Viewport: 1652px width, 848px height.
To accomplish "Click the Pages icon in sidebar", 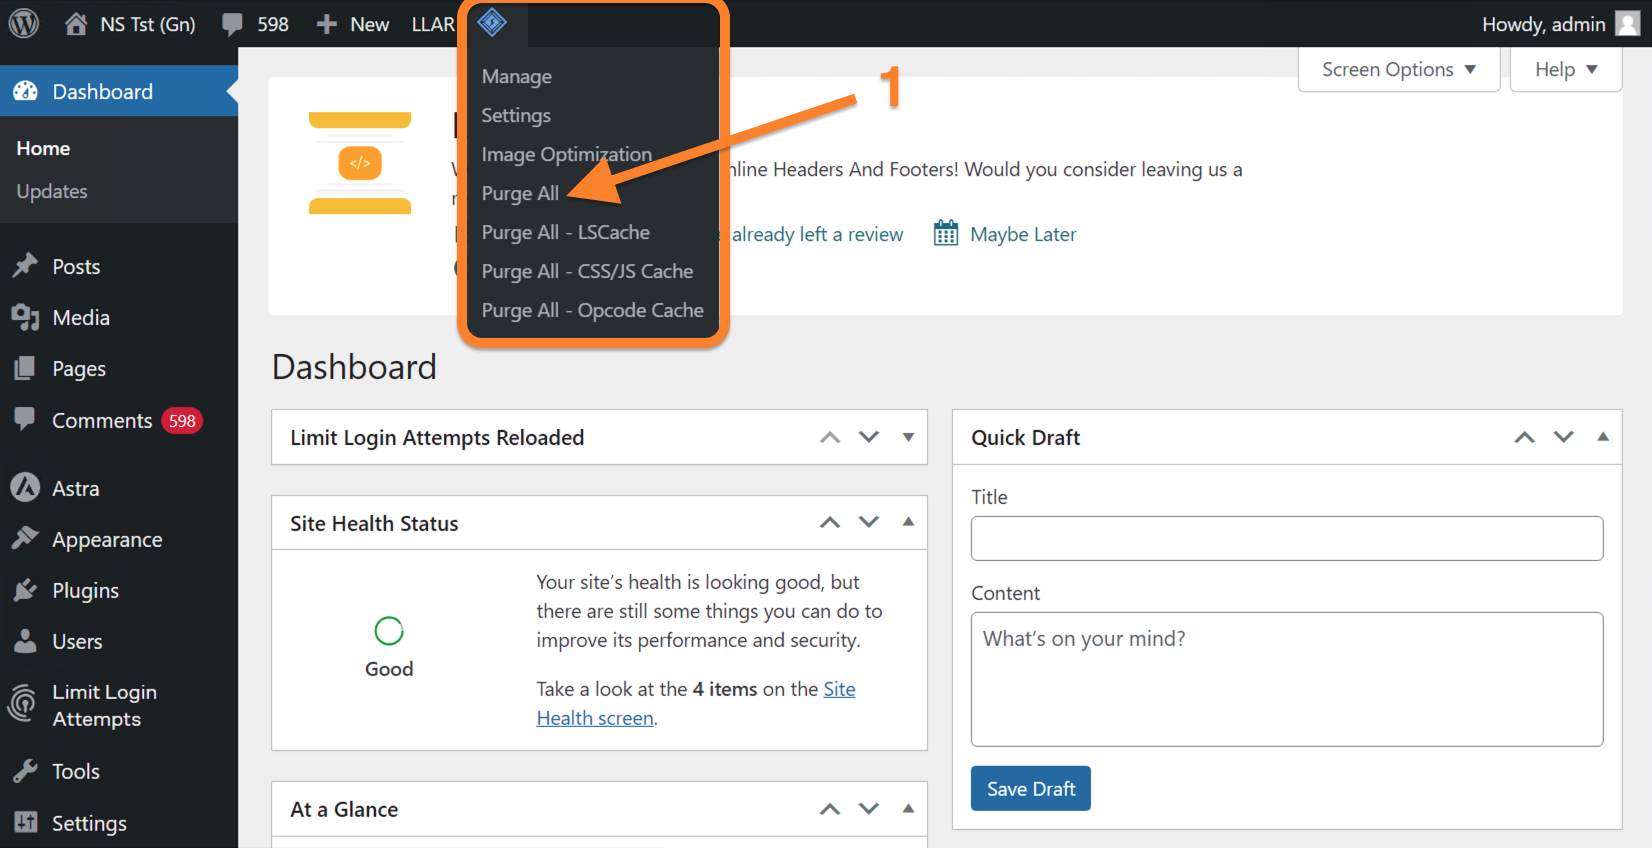I will coord(25,368).
